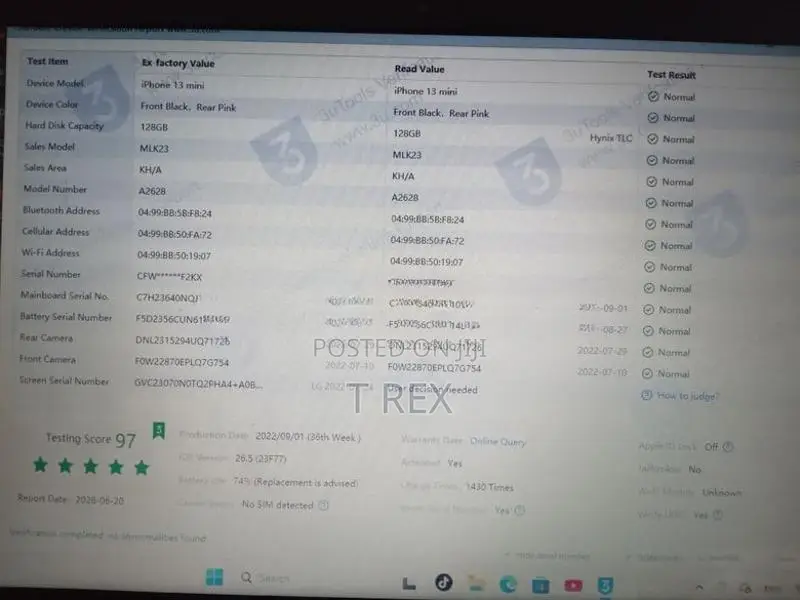Select the Hard Disk Capacity row label
Image resolution: width=800 pixels, height=600 pixels.
click(x=64, y=126)
